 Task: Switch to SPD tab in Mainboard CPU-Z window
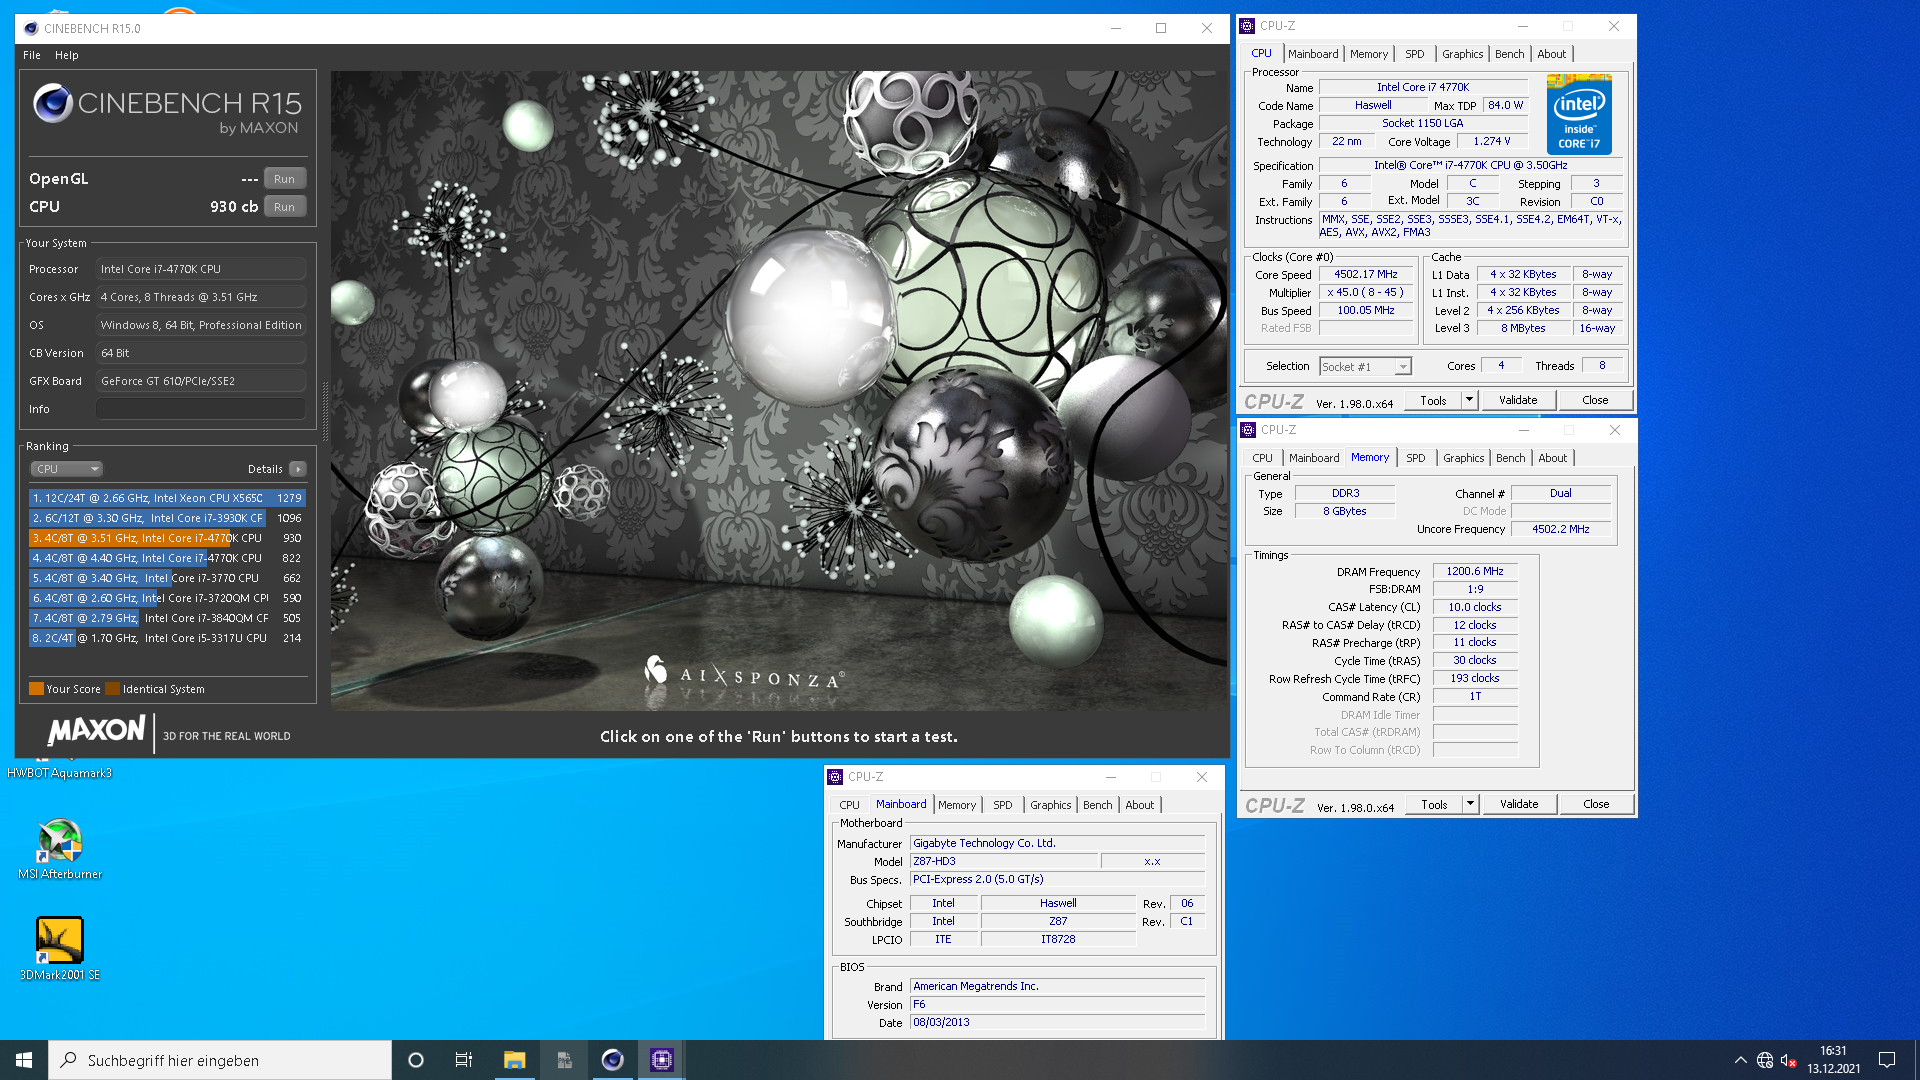[1003, 805]
